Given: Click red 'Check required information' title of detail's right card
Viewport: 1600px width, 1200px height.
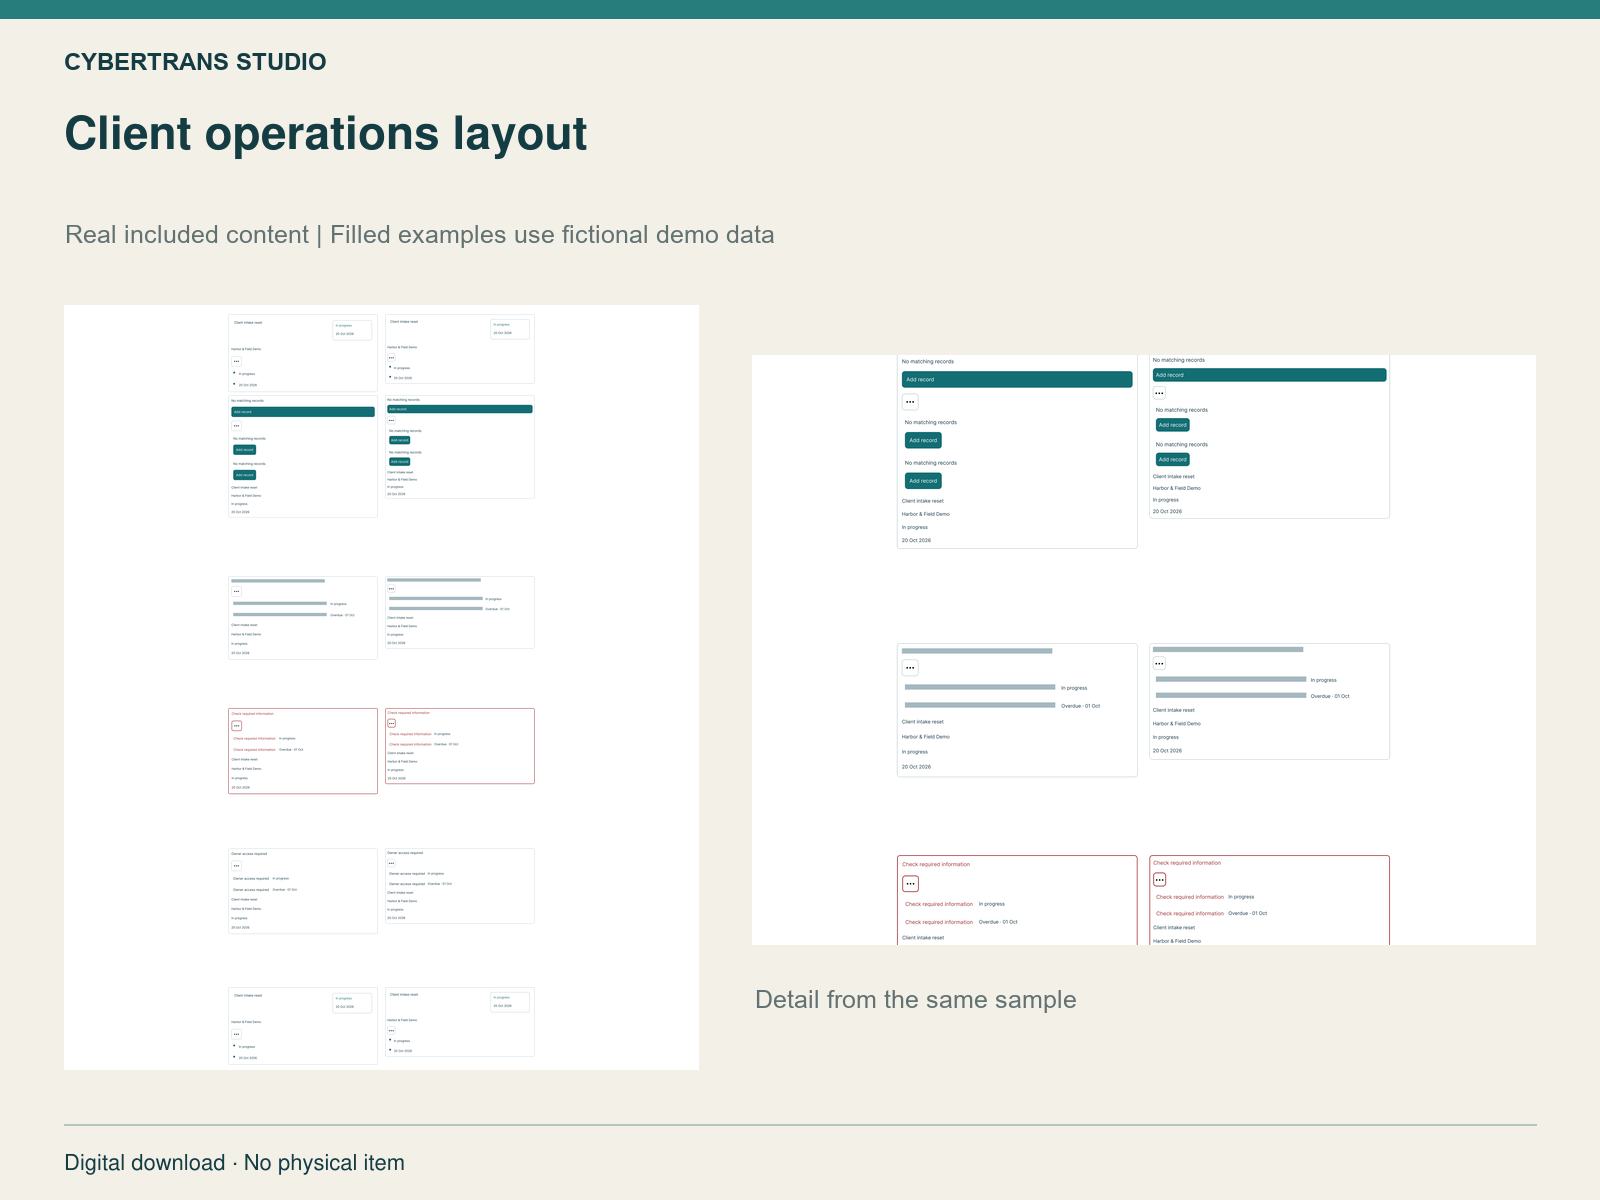Looking at the screenshot, I should [x=1187, y=863].
